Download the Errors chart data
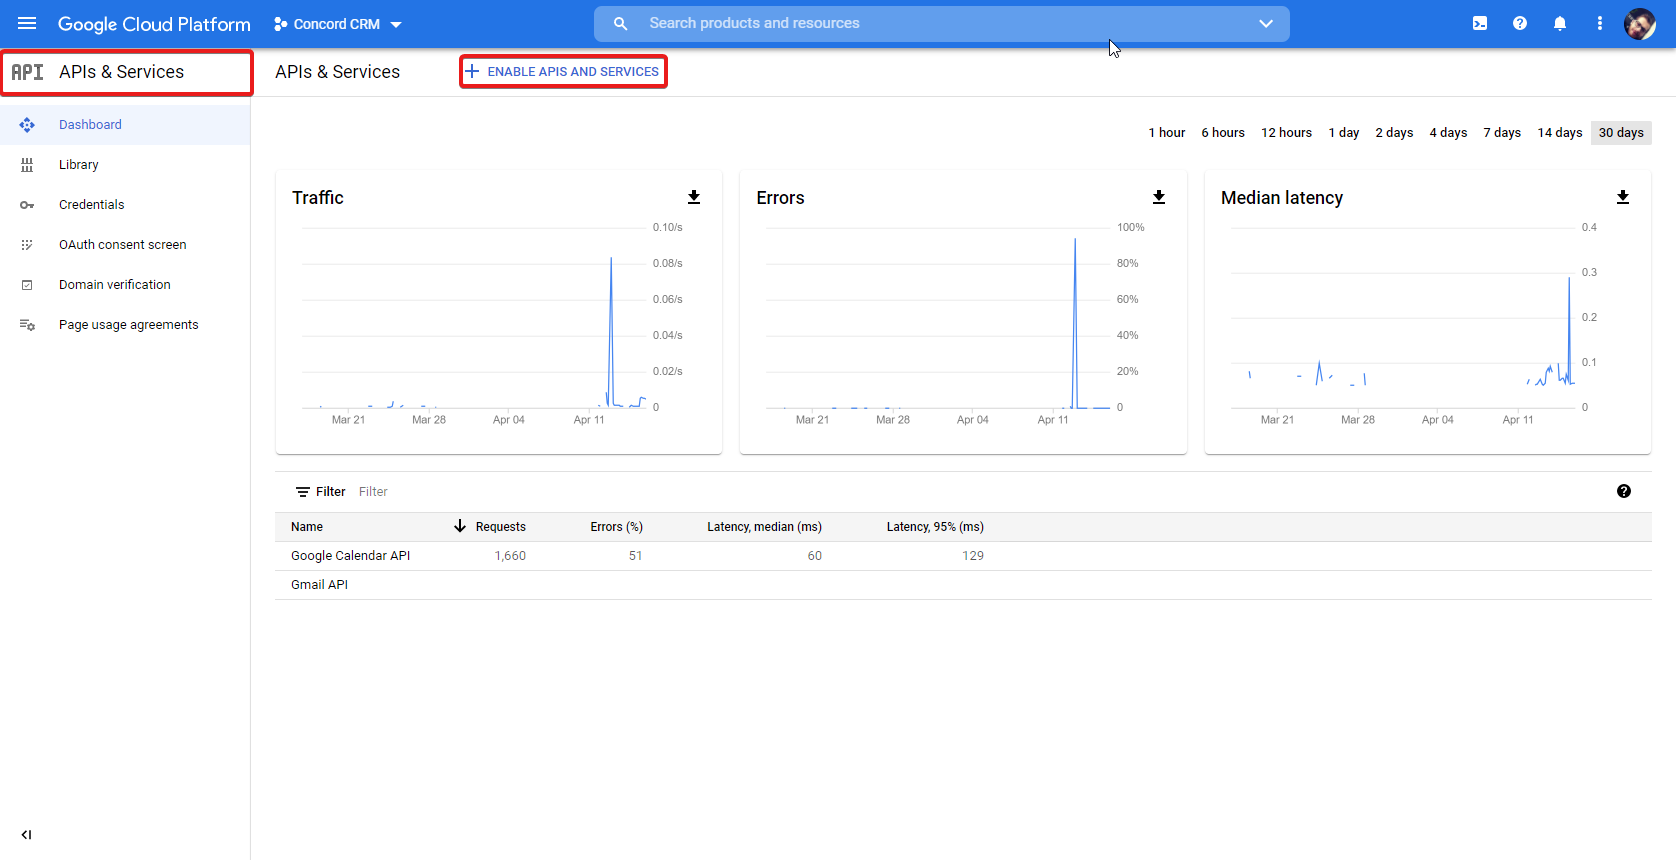 [x=1159, y=197]
